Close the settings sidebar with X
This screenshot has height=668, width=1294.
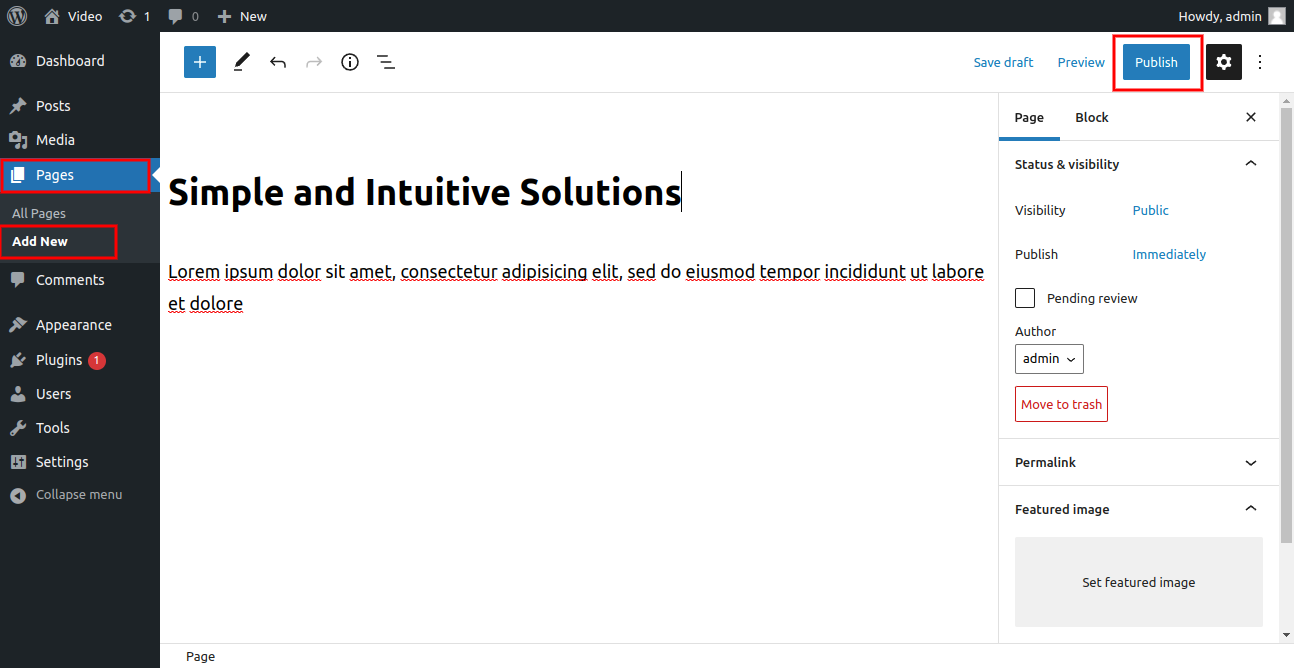click(1250, 117)
